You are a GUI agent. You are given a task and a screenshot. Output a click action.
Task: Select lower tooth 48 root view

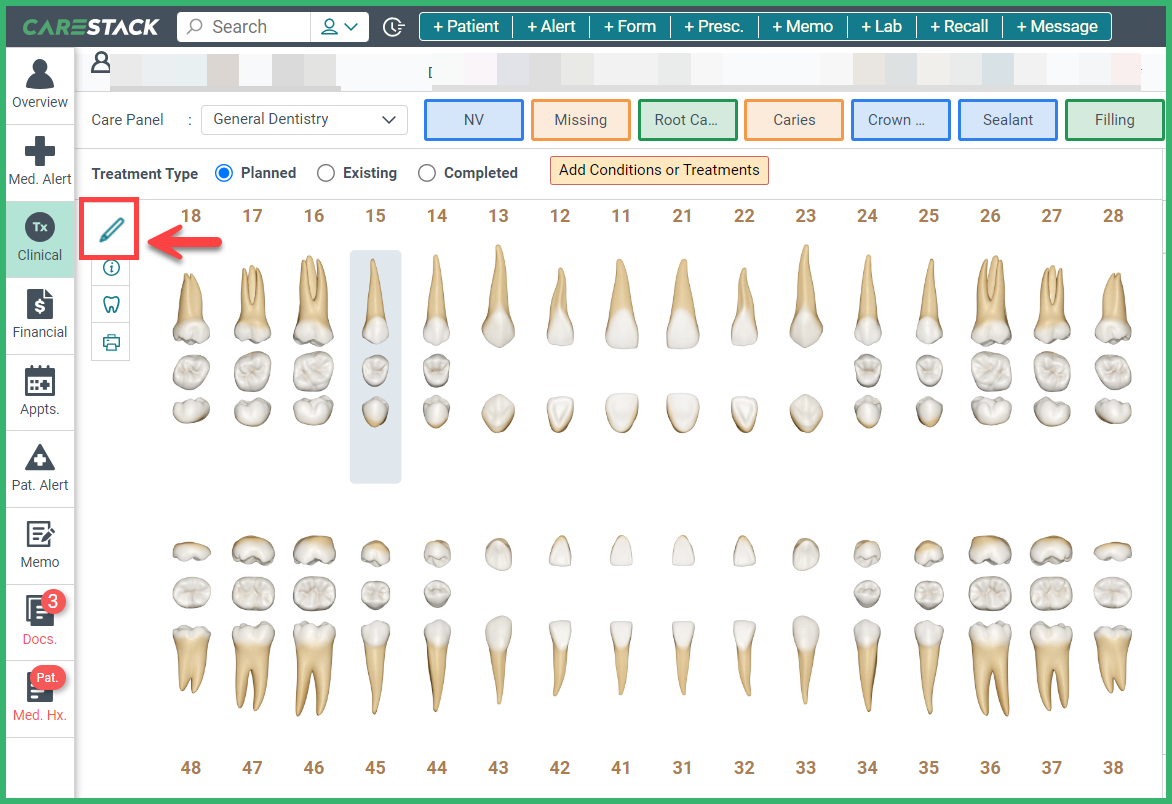pyautogui.click(x=191, y=660)
